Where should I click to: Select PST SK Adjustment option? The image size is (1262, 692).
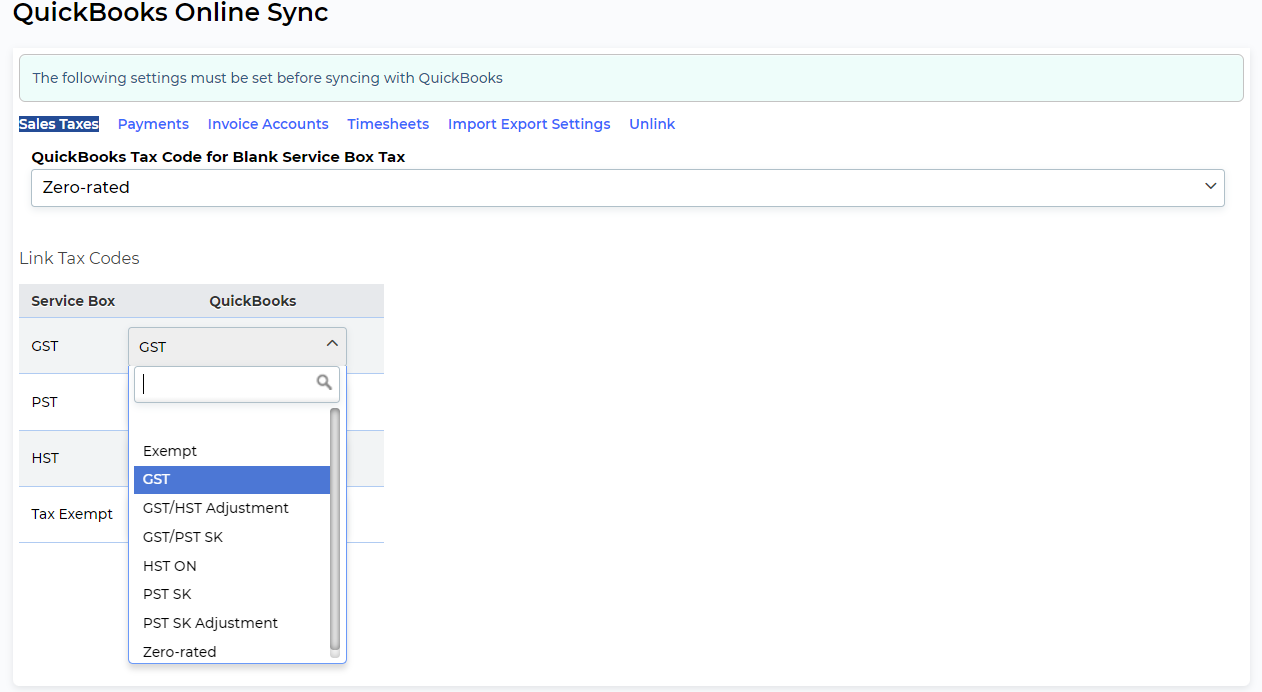232,623
